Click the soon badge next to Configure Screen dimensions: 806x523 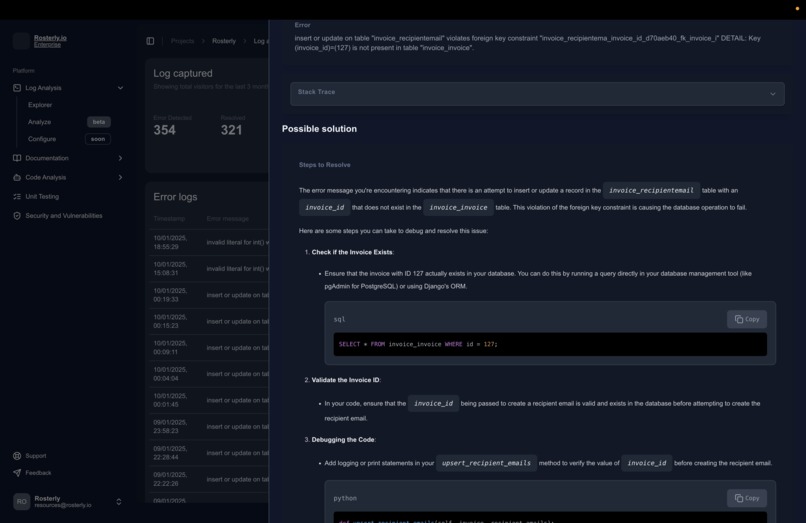(98, 139)
